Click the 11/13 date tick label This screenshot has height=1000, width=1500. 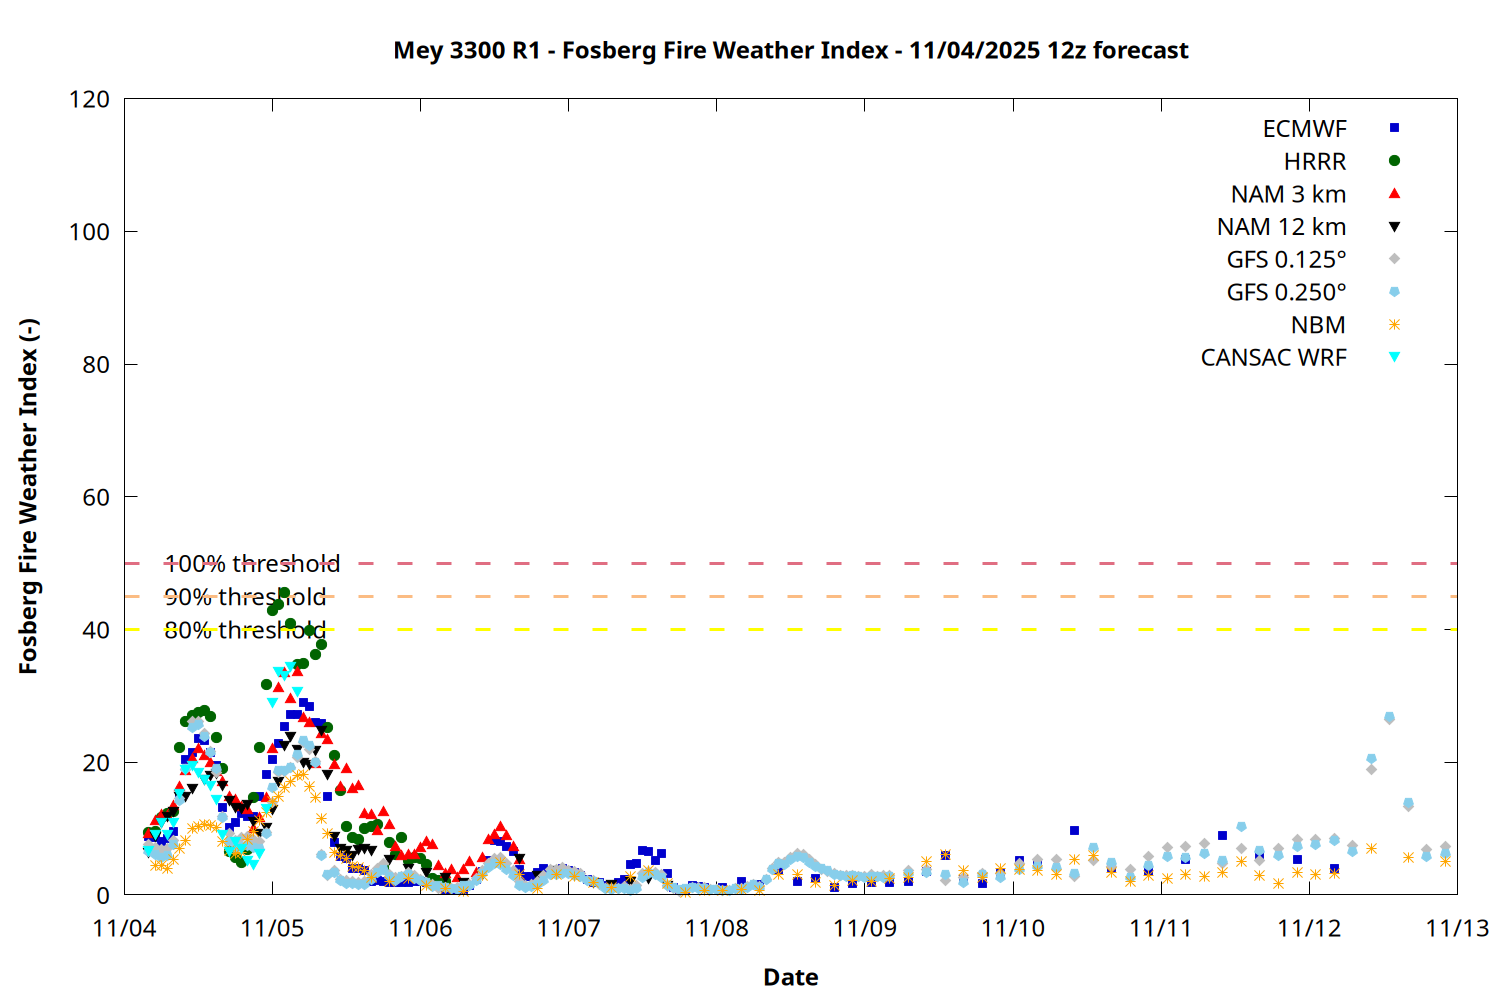click(1456, 928)
